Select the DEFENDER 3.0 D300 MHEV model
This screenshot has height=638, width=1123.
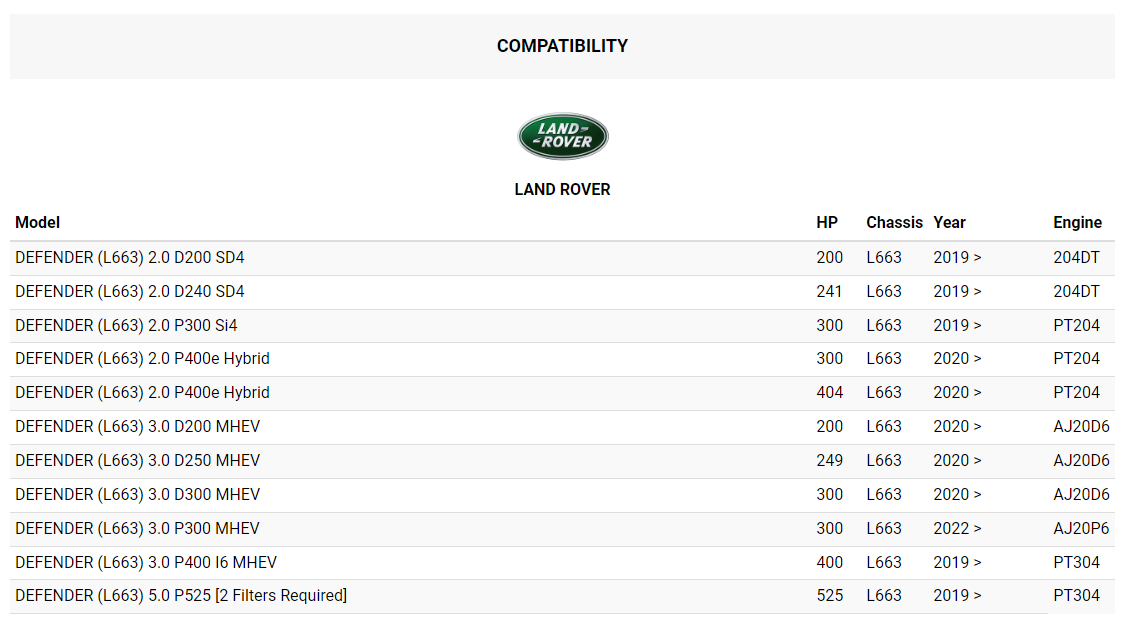click(138, 495)
